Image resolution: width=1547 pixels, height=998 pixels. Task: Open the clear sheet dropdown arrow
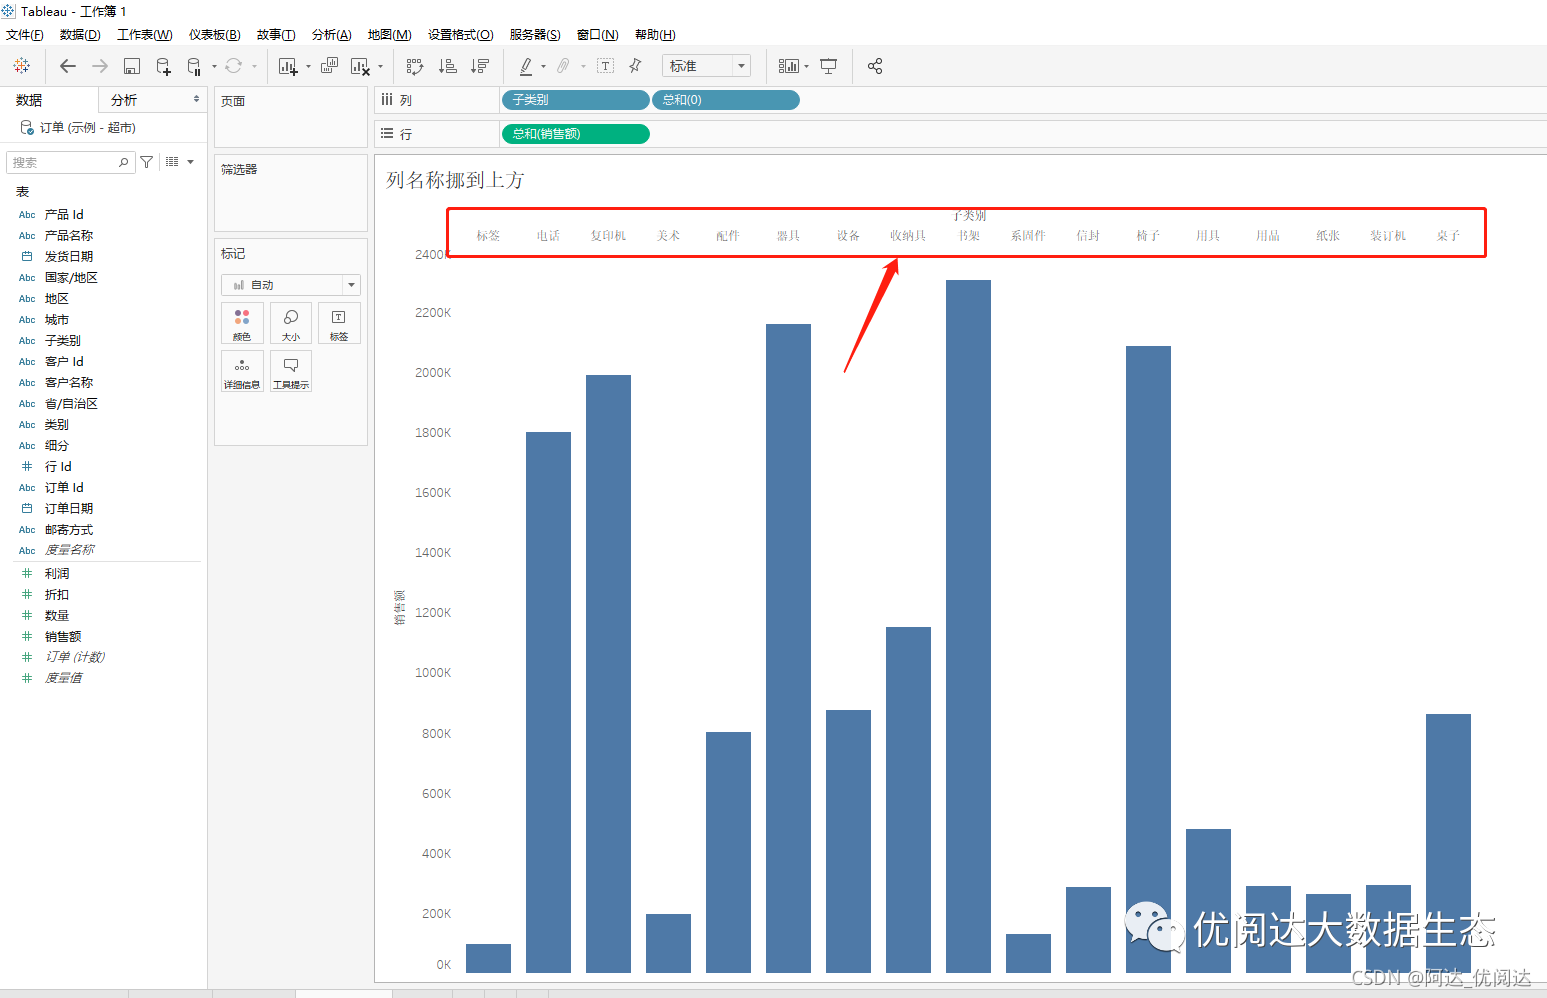pyautogui.click(x=380, y=67)
